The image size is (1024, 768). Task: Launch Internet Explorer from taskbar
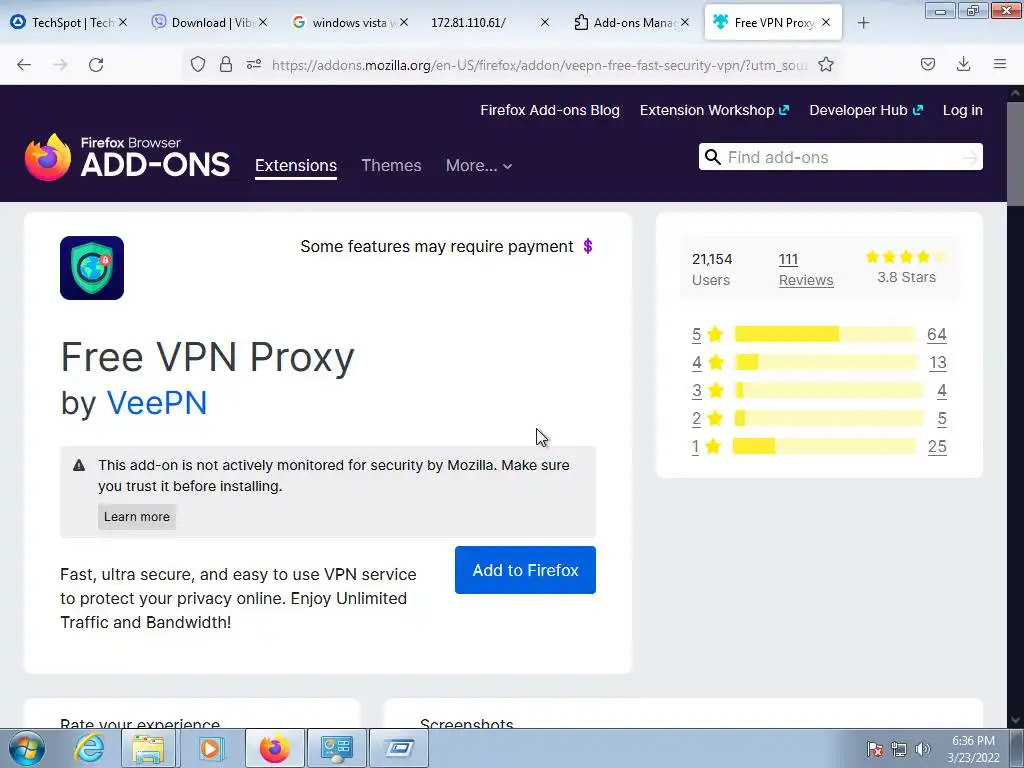(x=89, y=748)
